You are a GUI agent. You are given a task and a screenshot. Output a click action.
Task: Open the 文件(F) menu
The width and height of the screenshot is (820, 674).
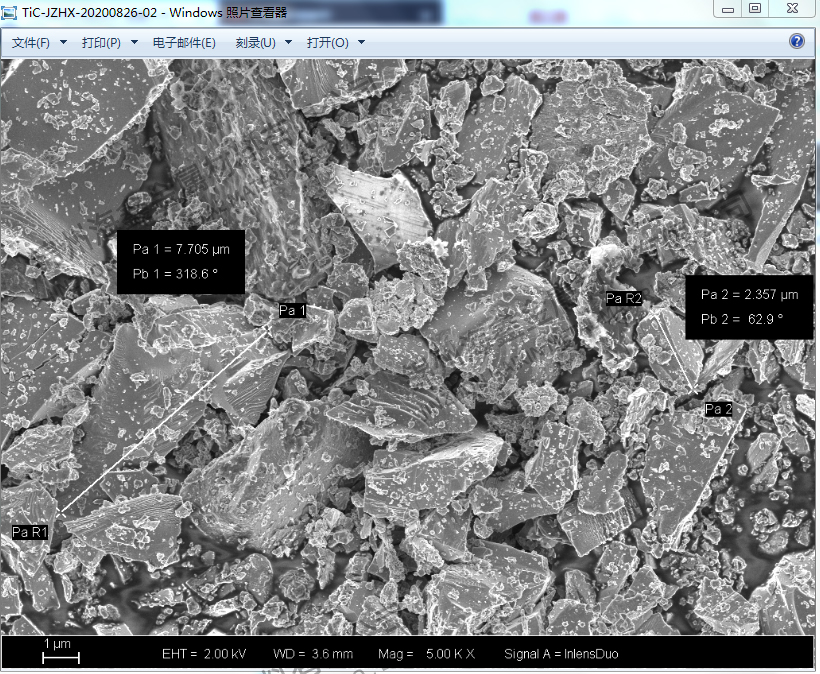[x=31, y=43]
